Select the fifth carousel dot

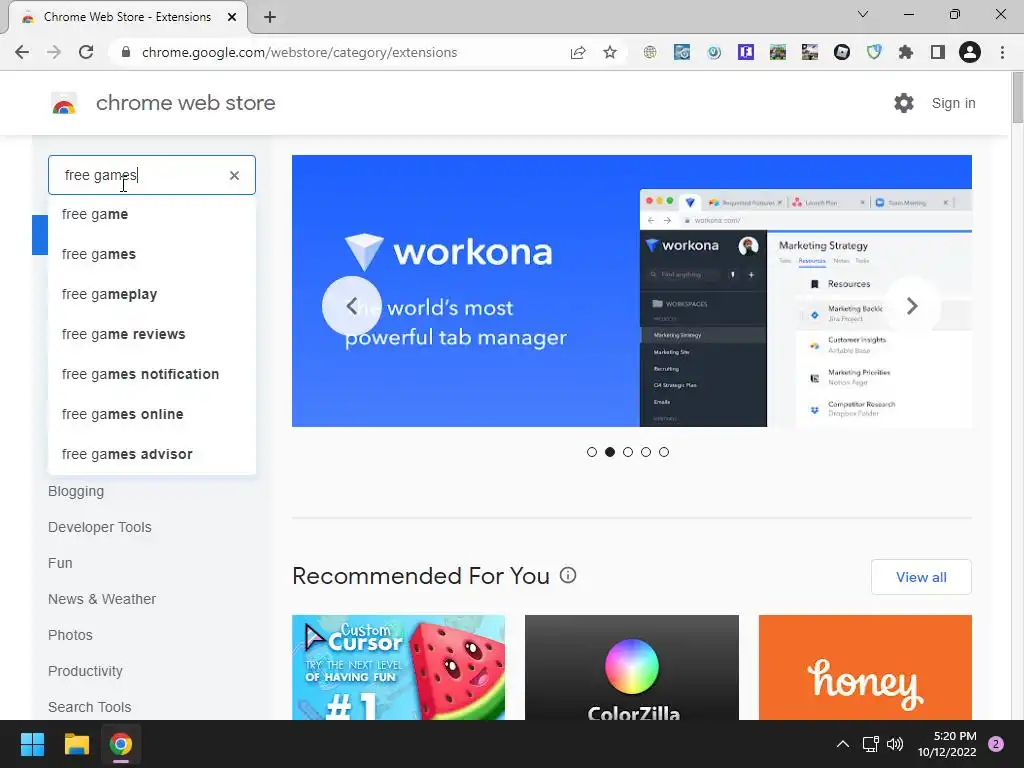pos(664,452)
